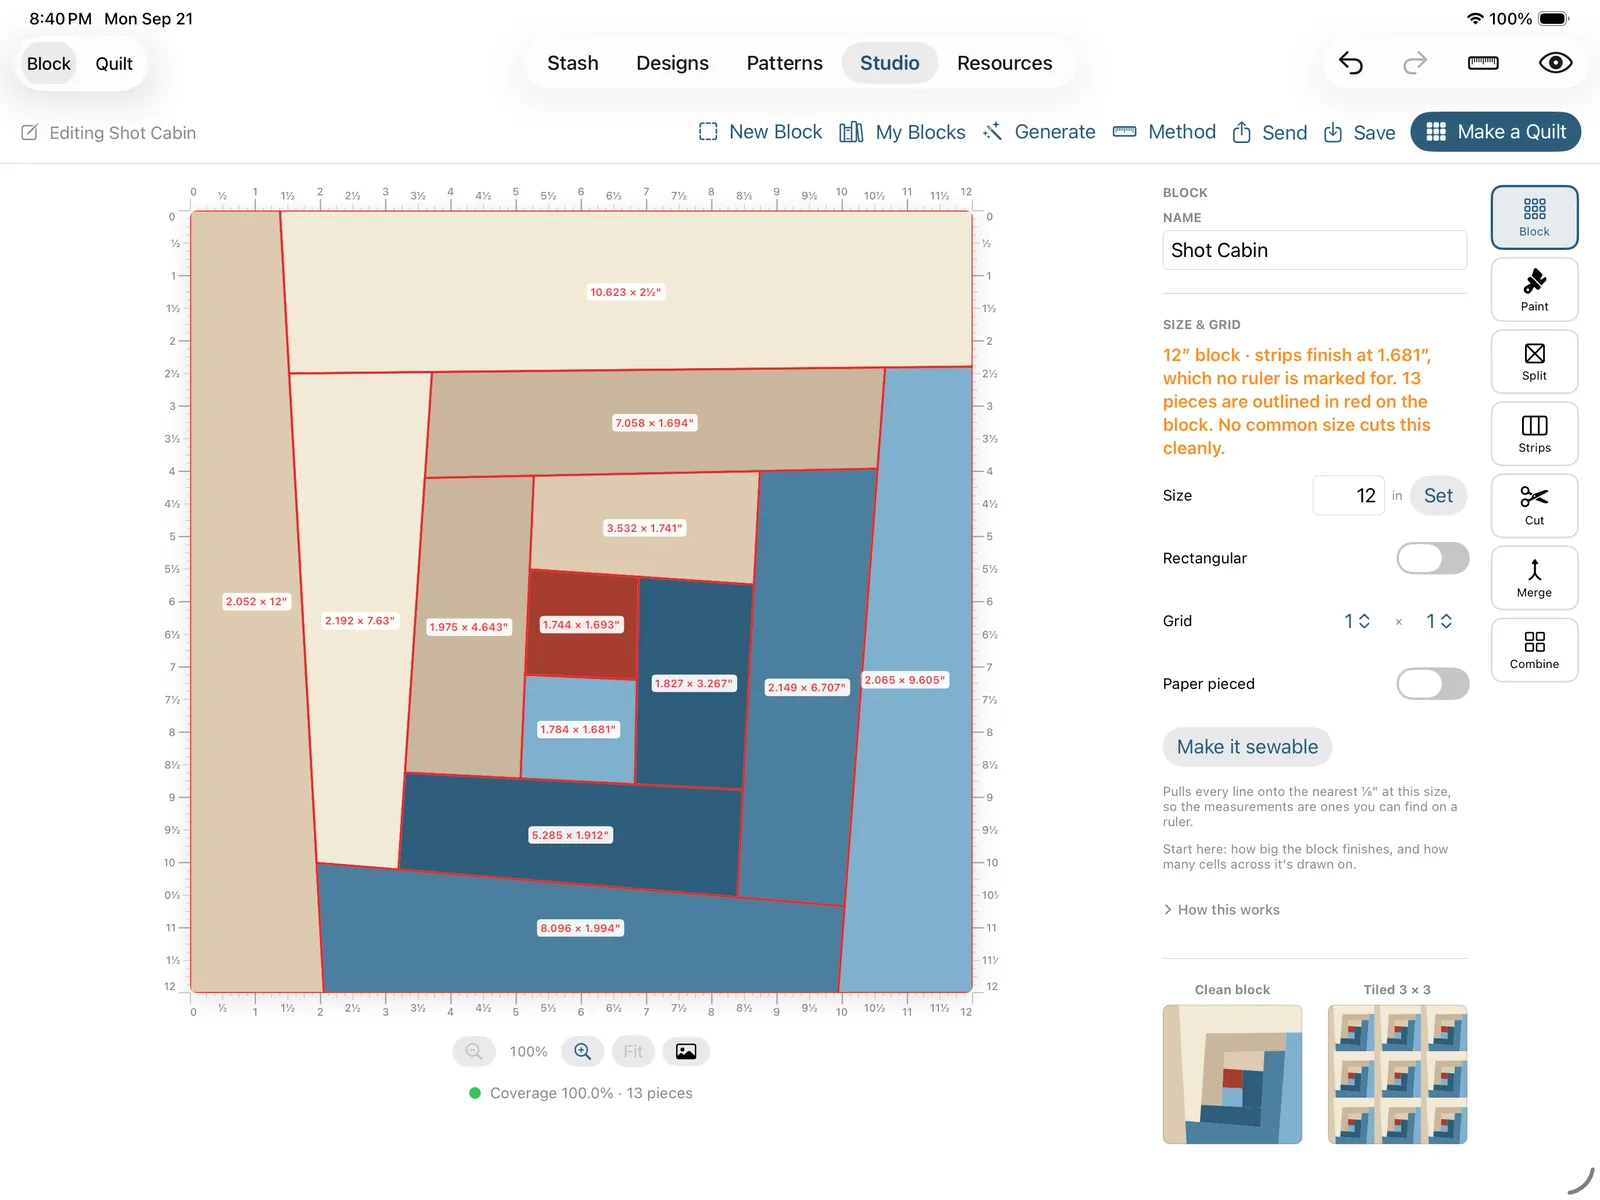Viewport: 1600px width, 1200px height.
Task: Send the block
Action: click(1270, 132)
